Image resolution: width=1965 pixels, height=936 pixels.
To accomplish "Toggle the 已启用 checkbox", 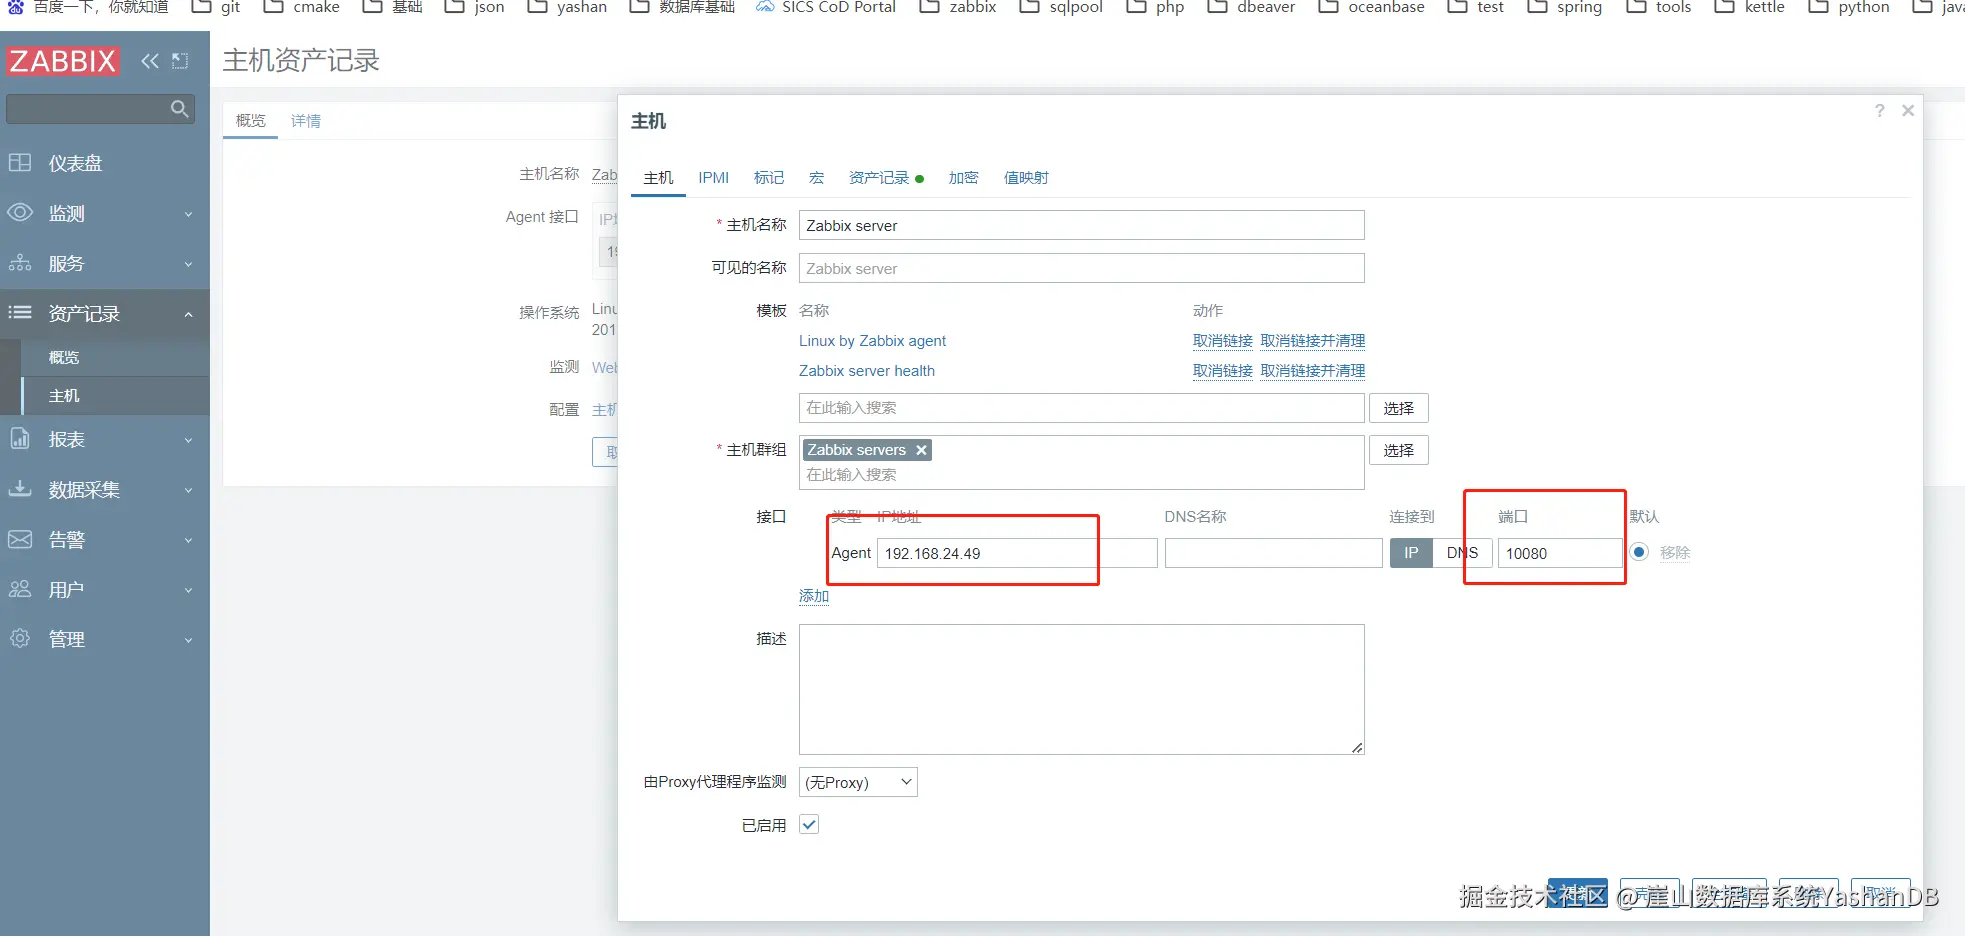I will (x=809, y=824).
